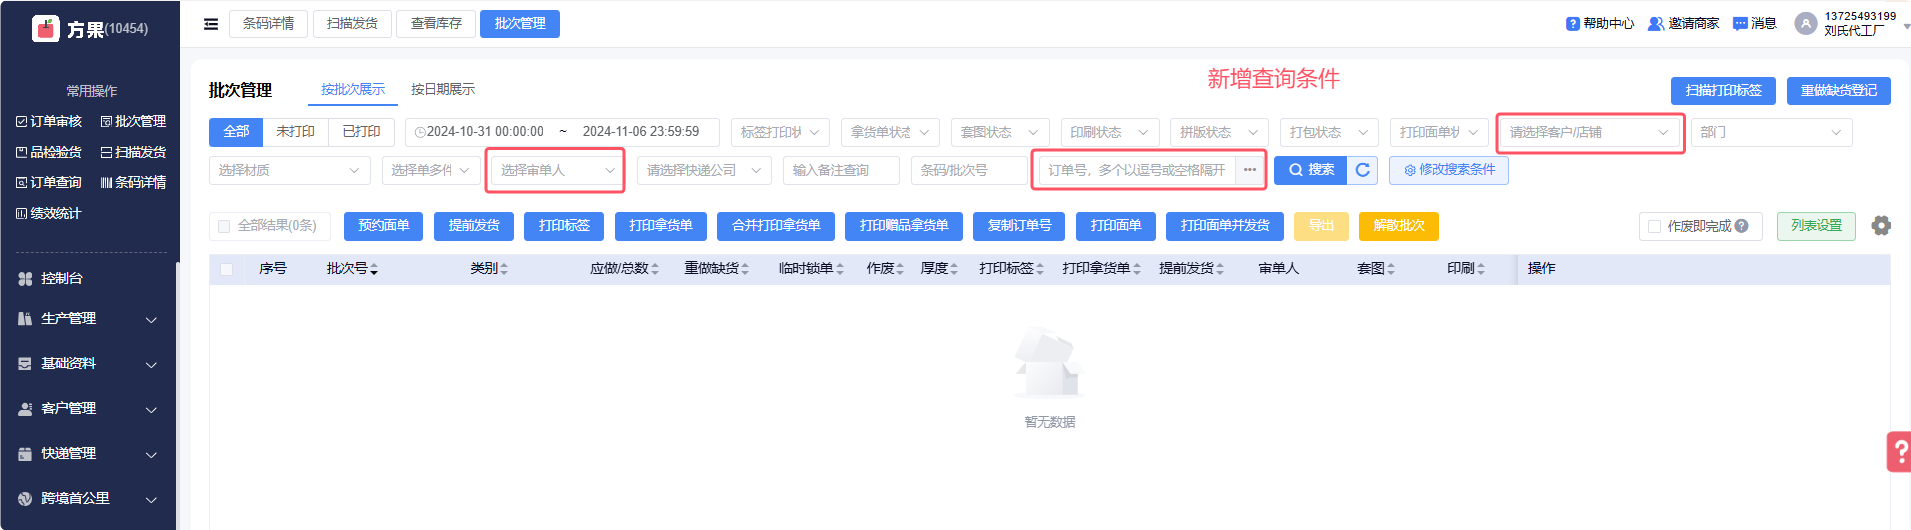Click the 合并打印拿货单 button
The height and width of the screenshot is (530, 1911).
coord(776,226)
